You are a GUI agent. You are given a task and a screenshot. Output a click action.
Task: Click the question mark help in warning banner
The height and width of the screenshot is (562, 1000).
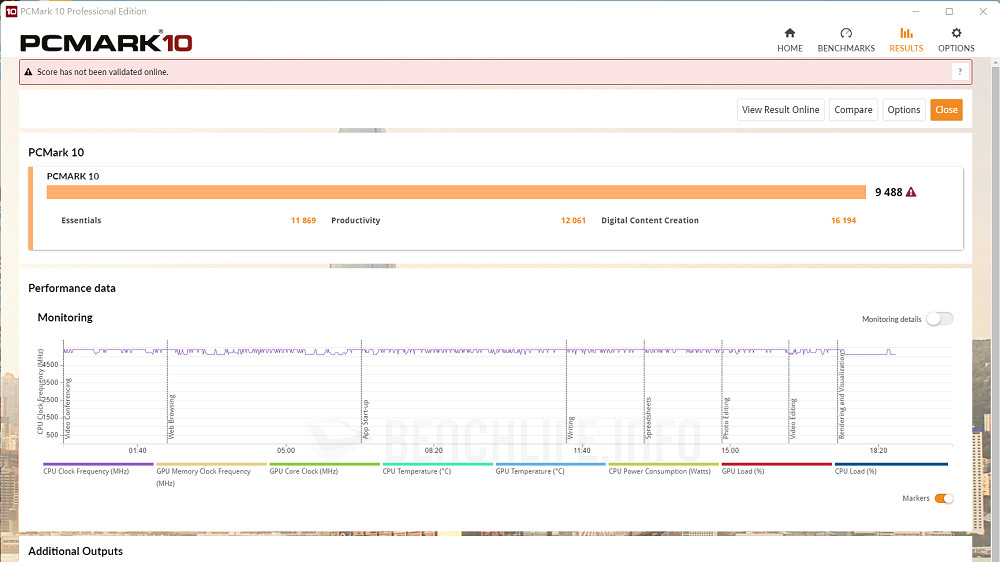point(959,72)
